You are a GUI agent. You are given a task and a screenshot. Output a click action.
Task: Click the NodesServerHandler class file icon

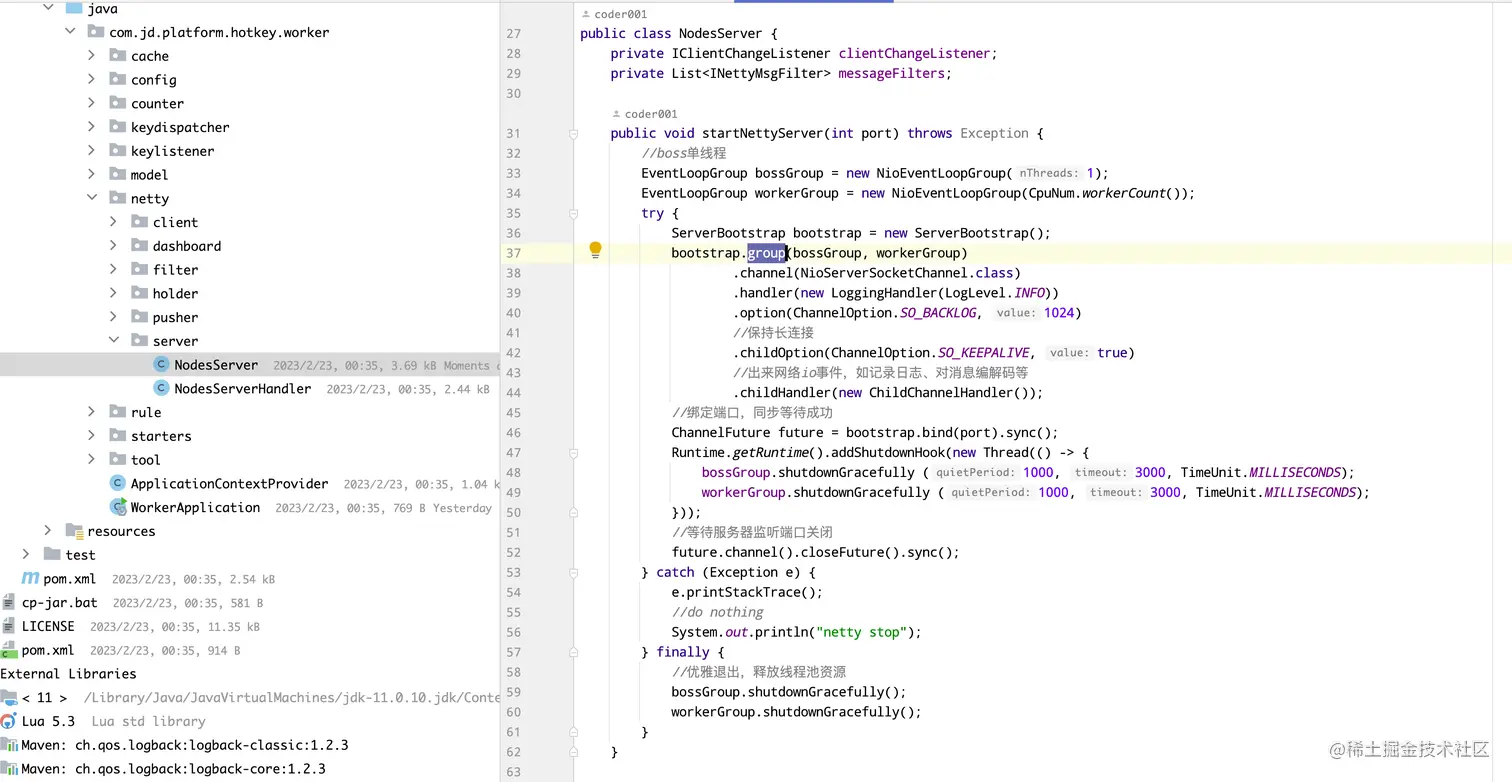pyautogui.click(x=161, y=389)
